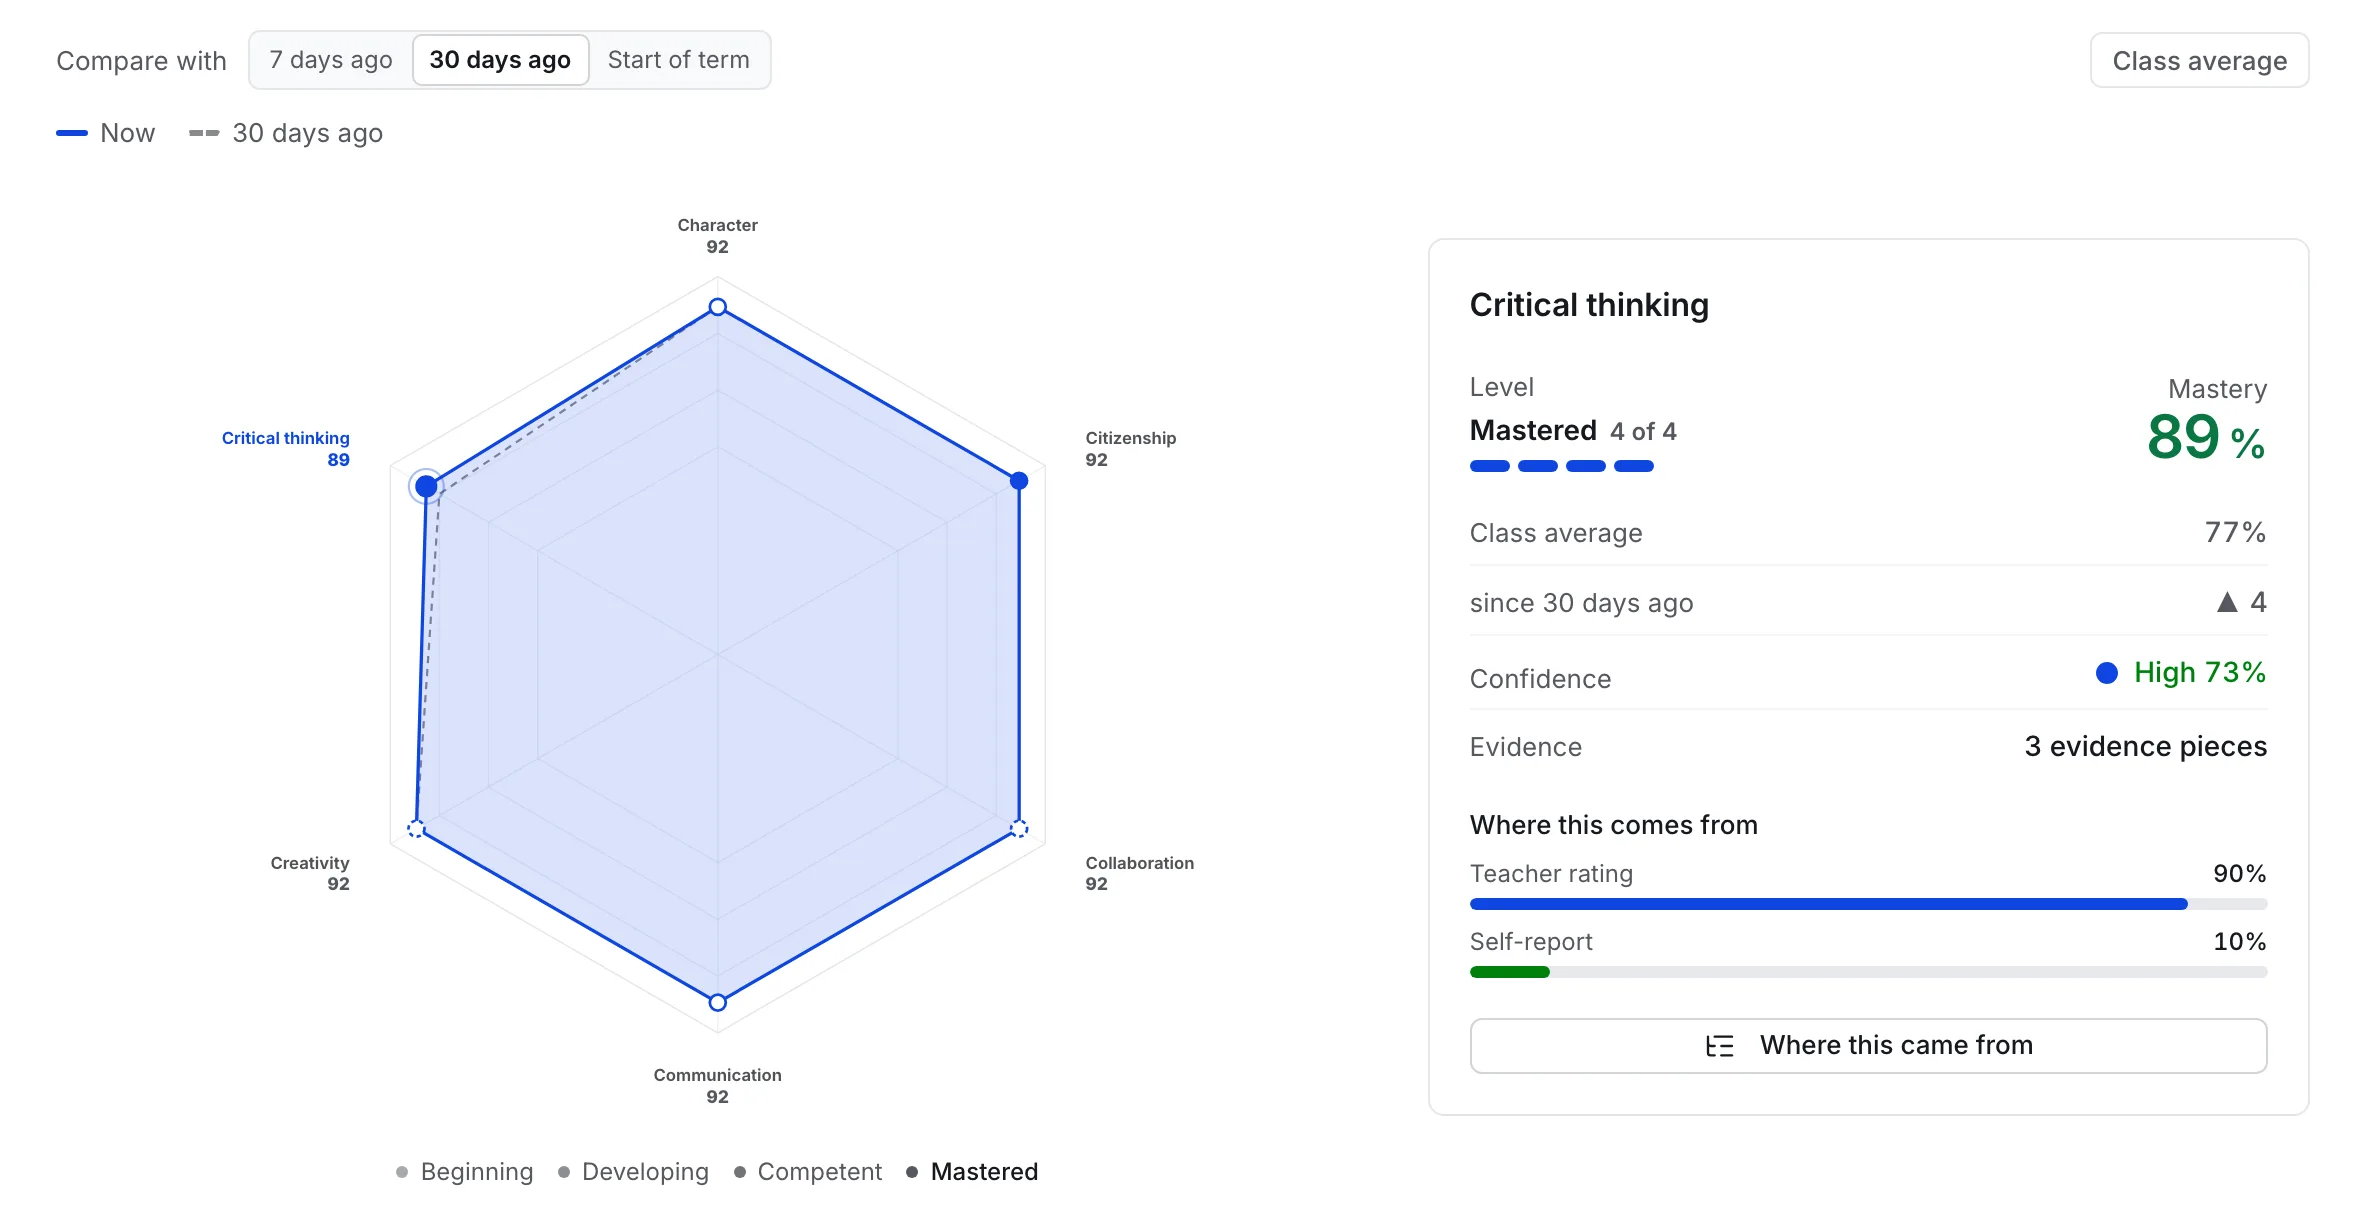2366x1216 pixels.
Task: Select the 30 days ago comparison
Action: (500, 60)
